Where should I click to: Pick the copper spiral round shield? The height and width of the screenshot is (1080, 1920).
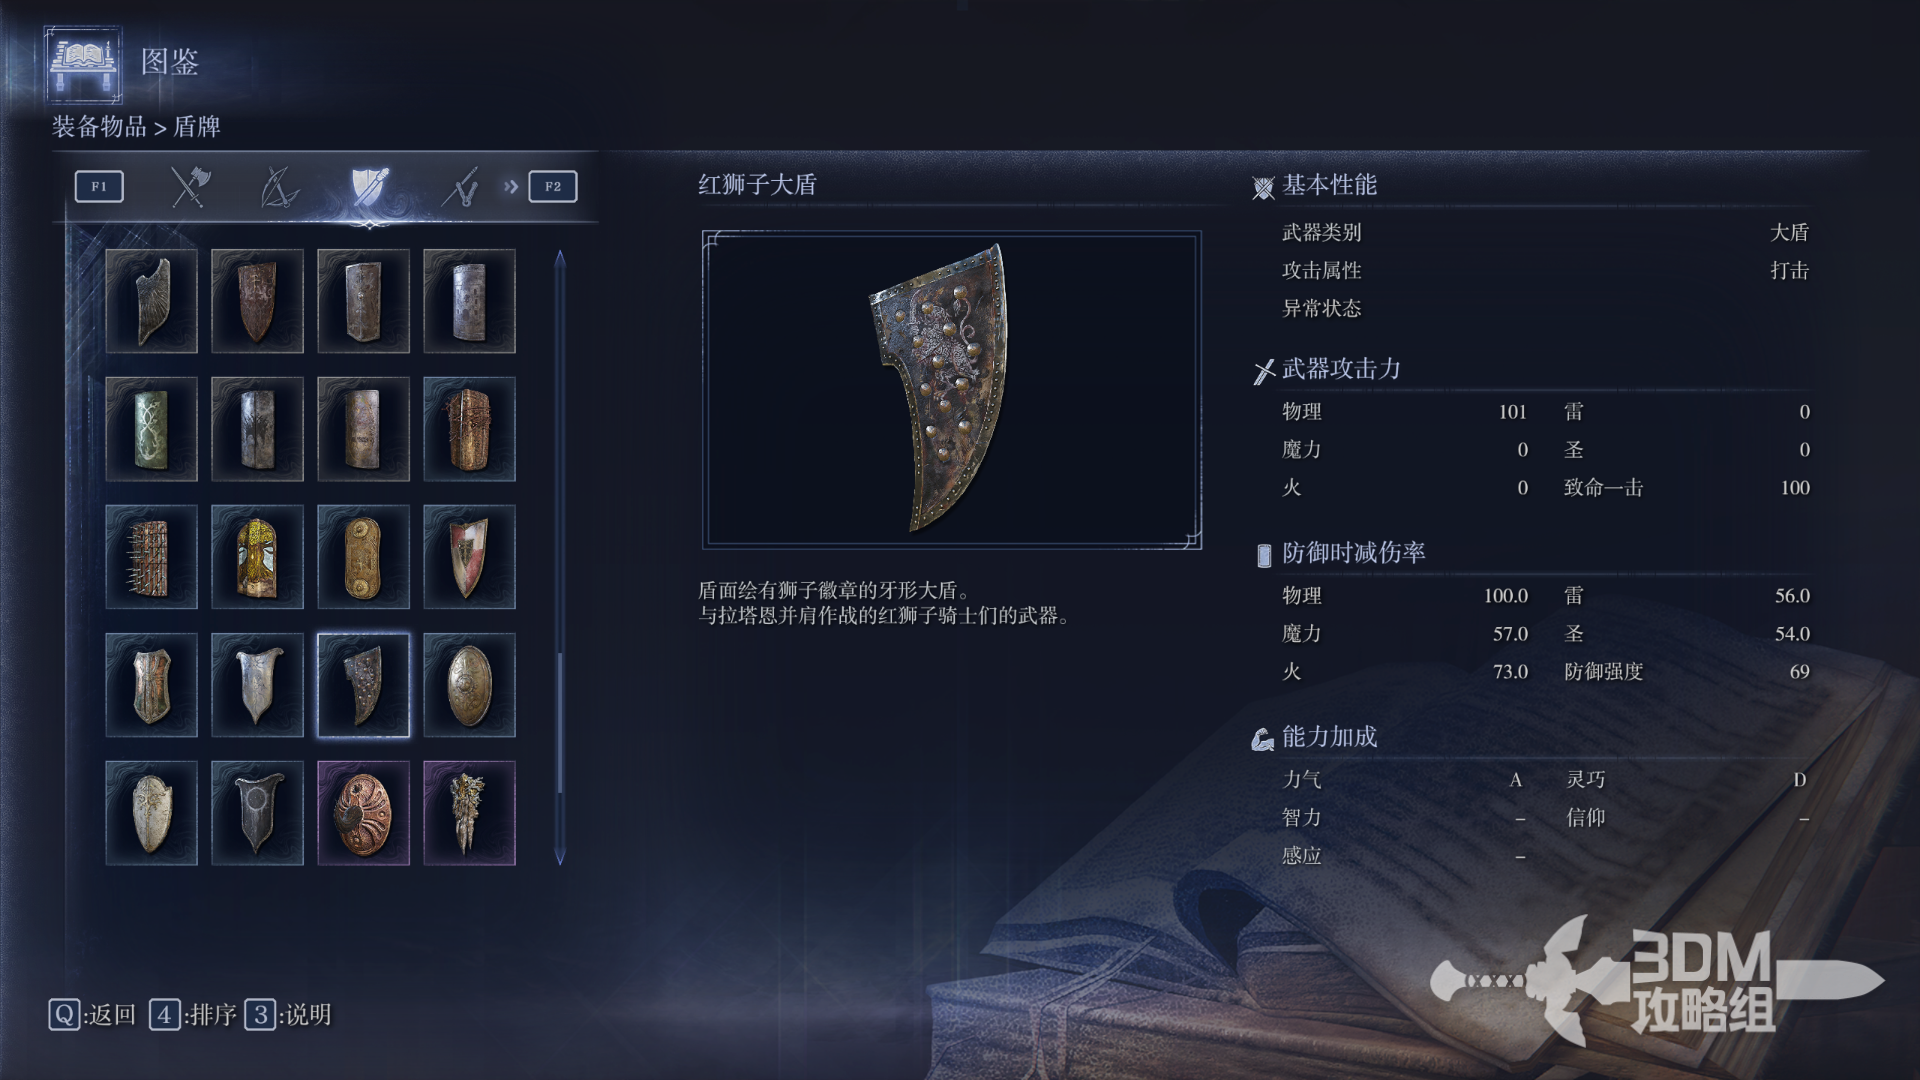(363, 813)
